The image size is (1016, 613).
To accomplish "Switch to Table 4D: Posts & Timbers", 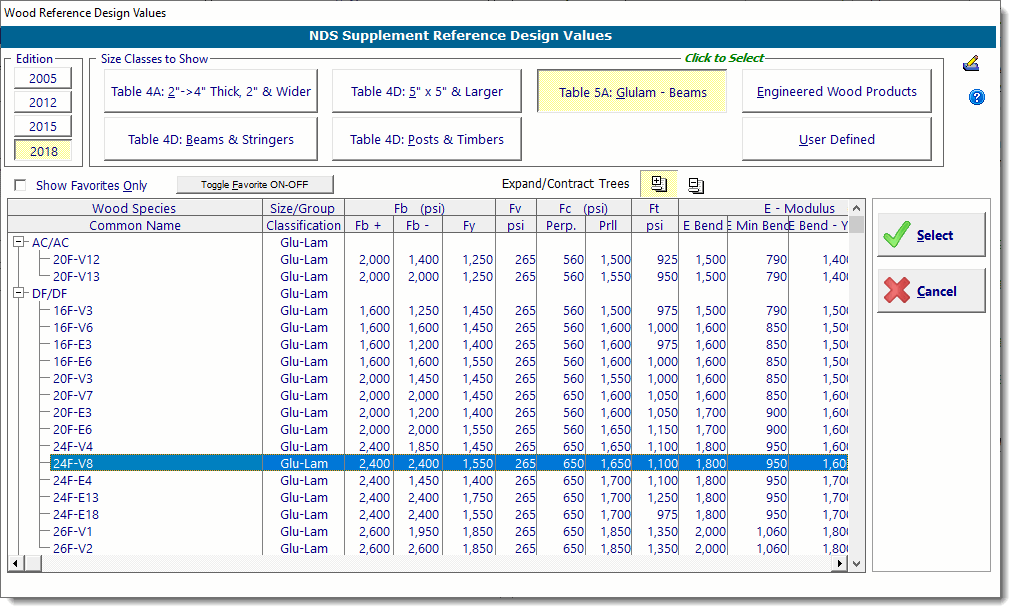I will tap(427, 140).
